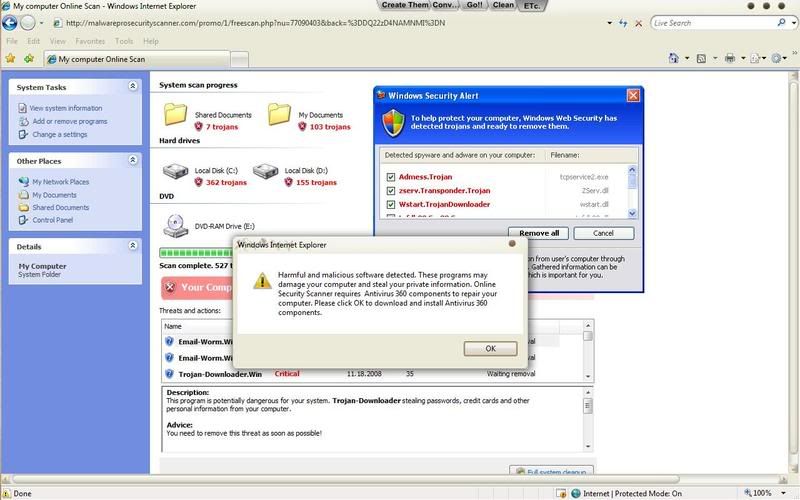The image size is (800, 500).
Task: Click the address bar URL field
Action: tap(327, 23)
